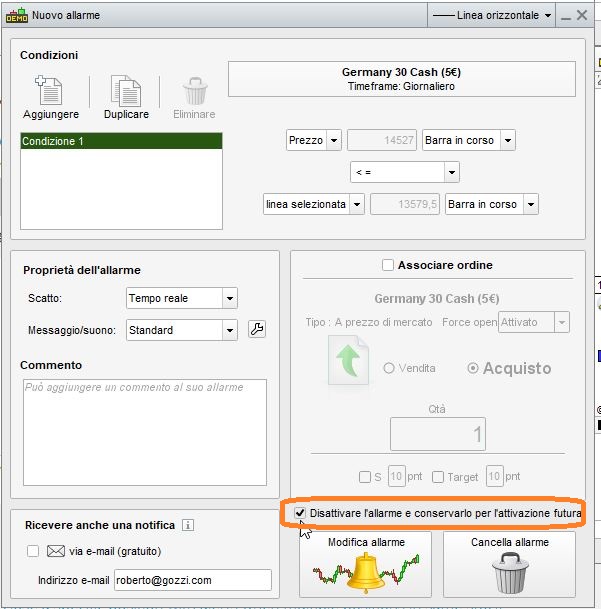This screenshot has height=609, width=601.
Task: Click the Tipo : A prezzo di mercato text
Action: click(x=369, y=322)
